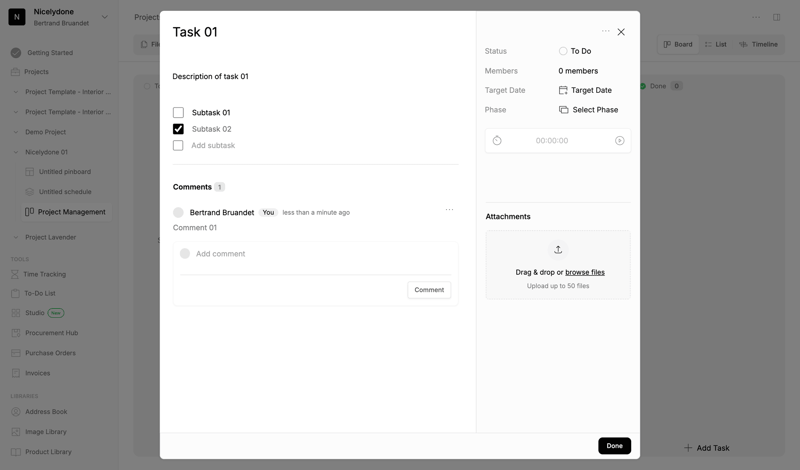
Task: Open comment options for Comment 01
Action: coord(449,210)
